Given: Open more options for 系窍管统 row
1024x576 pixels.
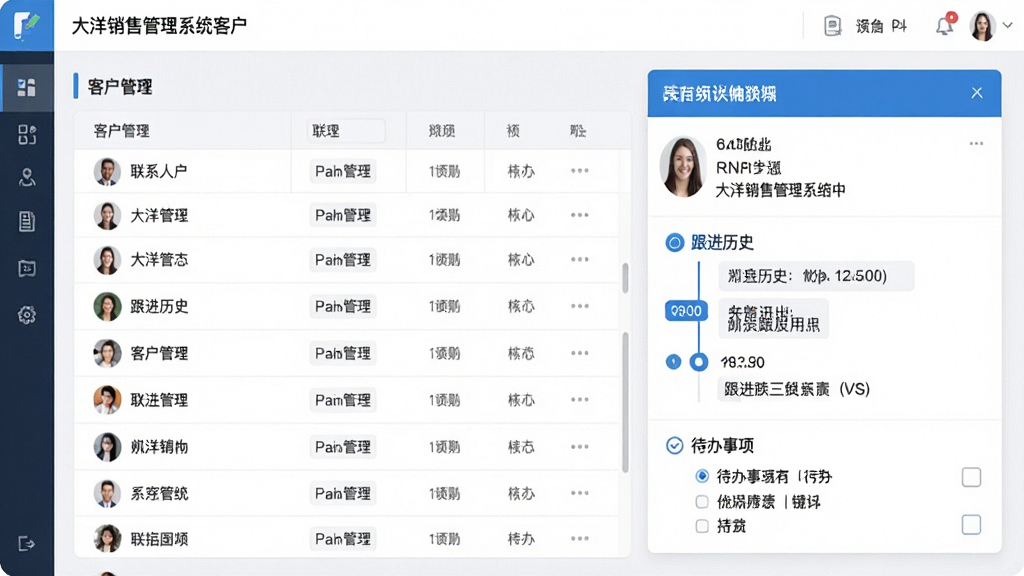Looking at the screenshot, I should pos(580,493).
